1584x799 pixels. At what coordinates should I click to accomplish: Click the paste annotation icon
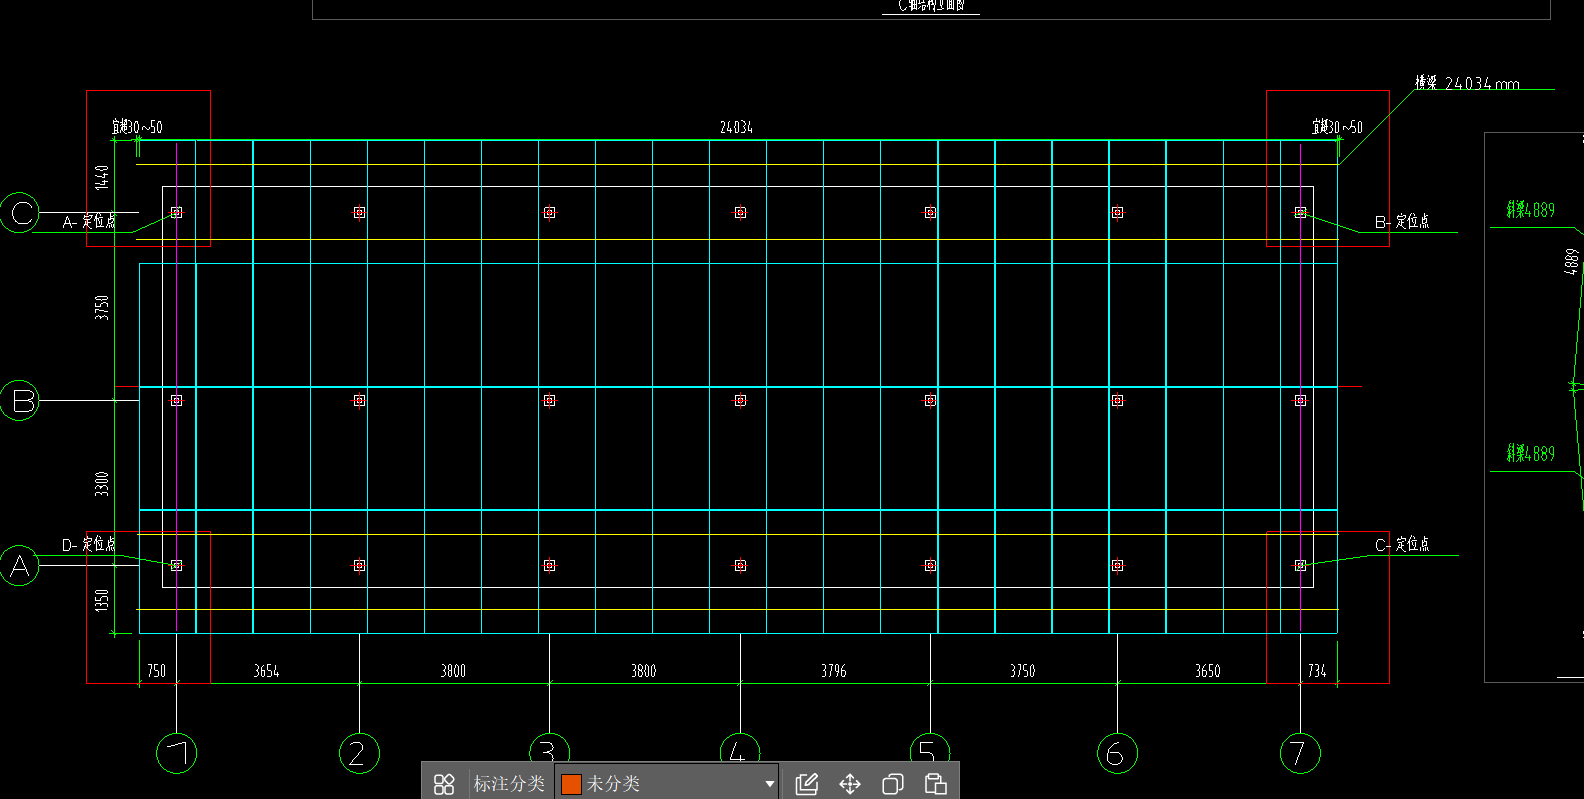[936, 784]
